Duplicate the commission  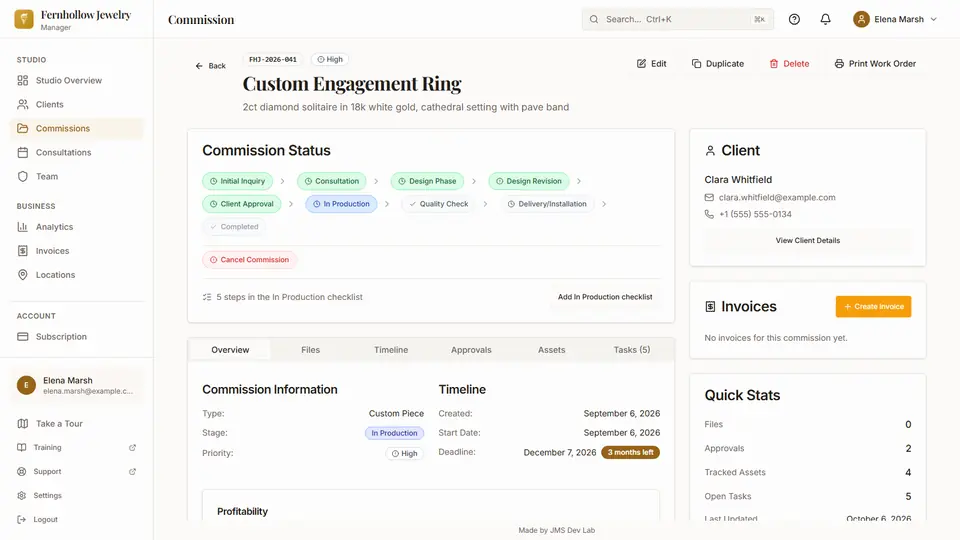click(718, 64)
